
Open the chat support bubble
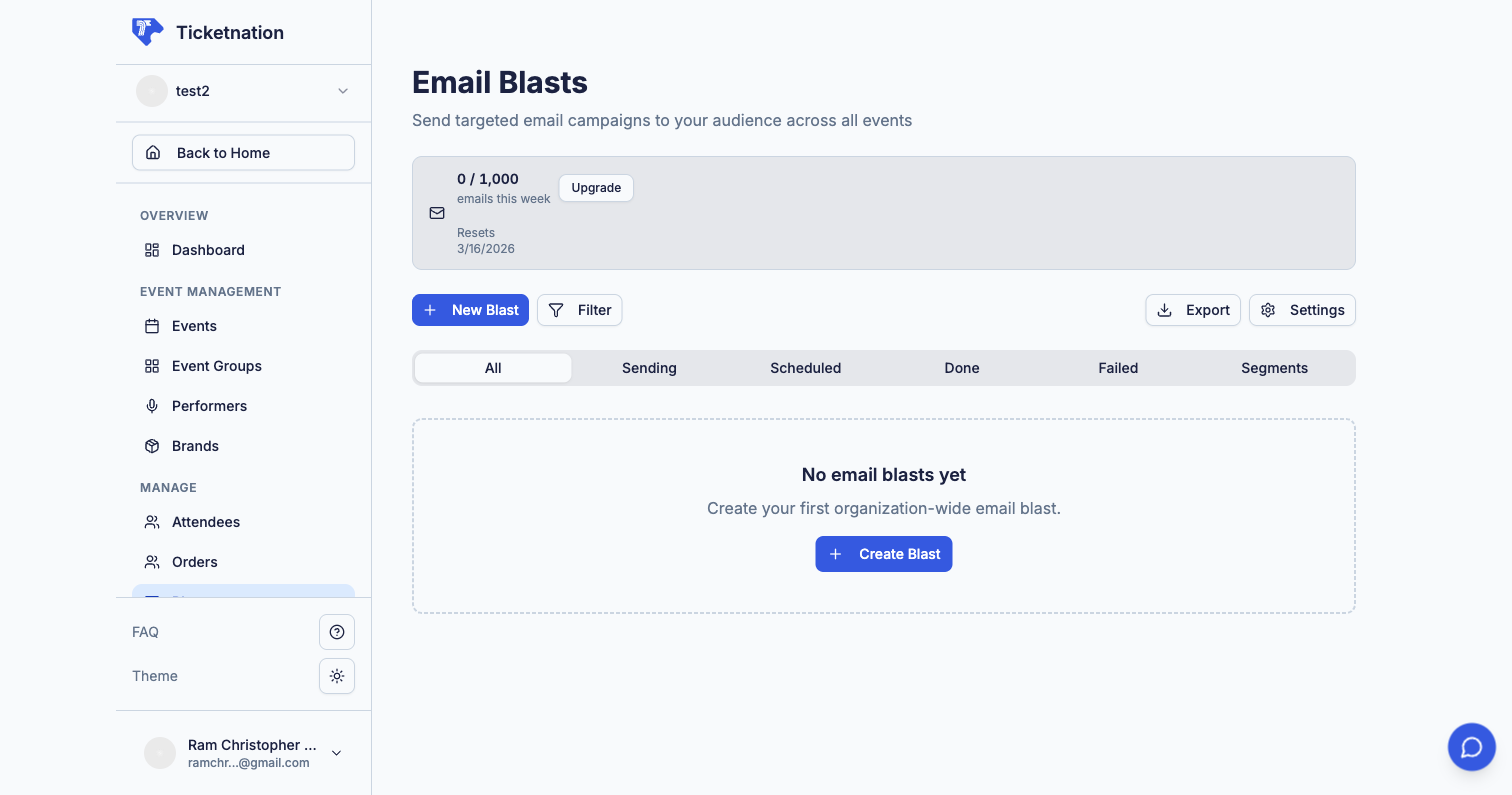click(x=1471, y=747)
